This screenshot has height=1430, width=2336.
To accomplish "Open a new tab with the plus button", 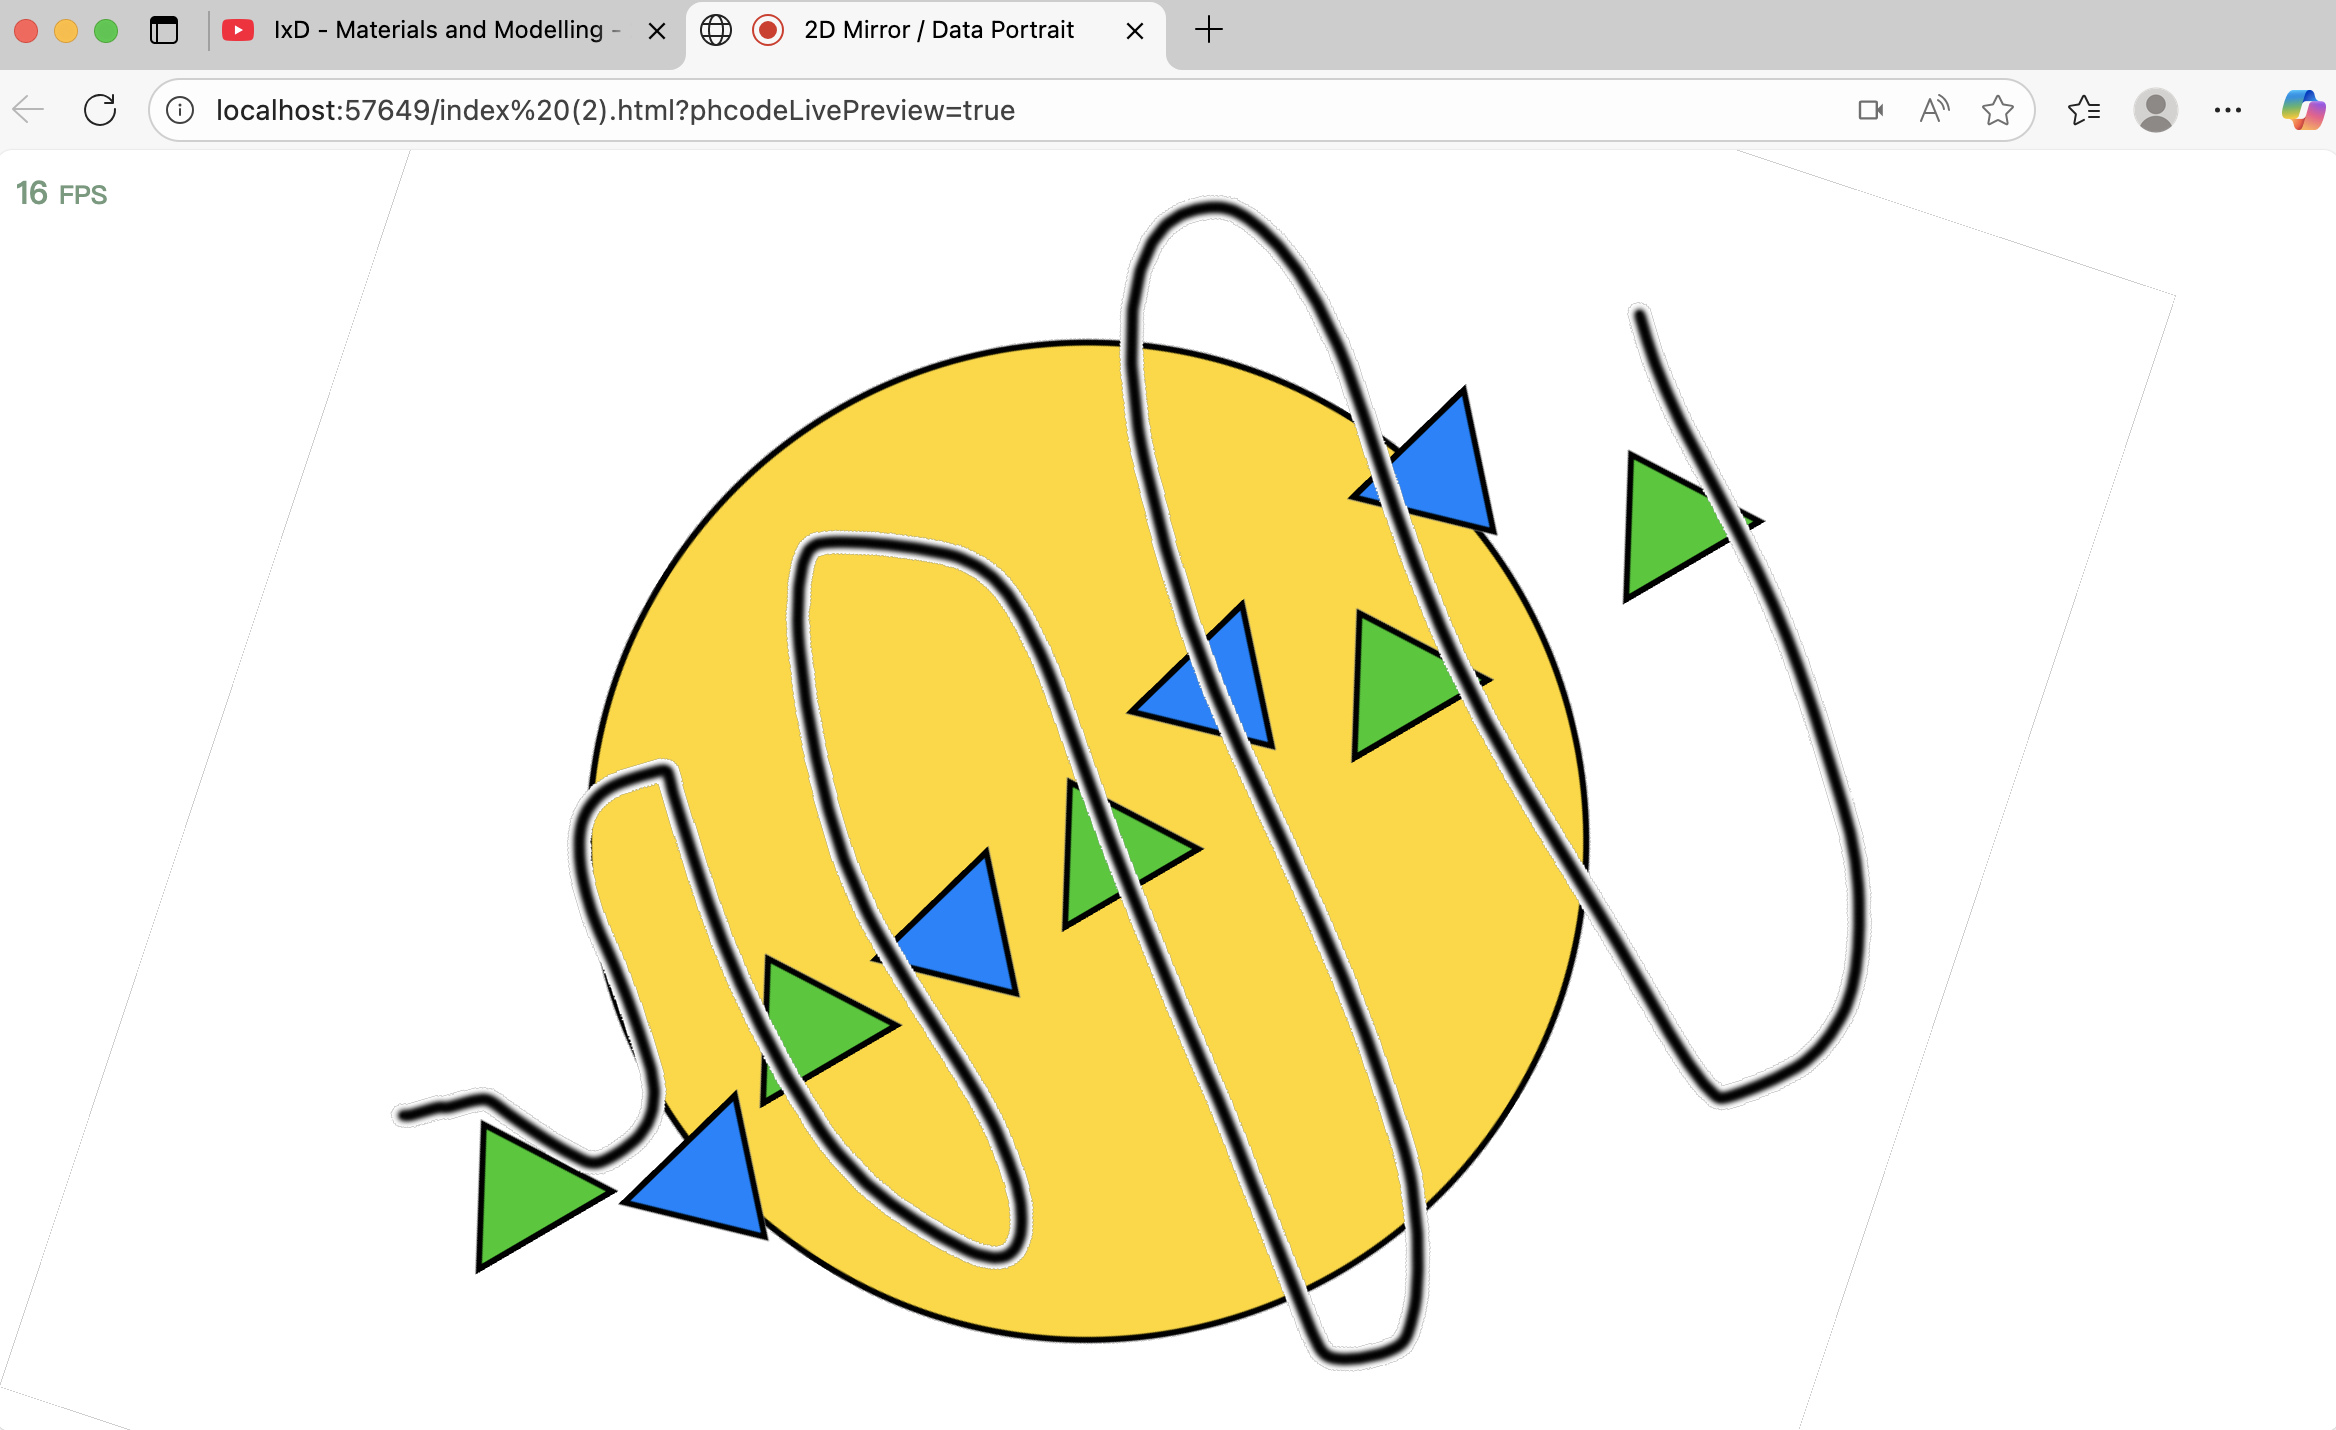I will point(1209,30).
